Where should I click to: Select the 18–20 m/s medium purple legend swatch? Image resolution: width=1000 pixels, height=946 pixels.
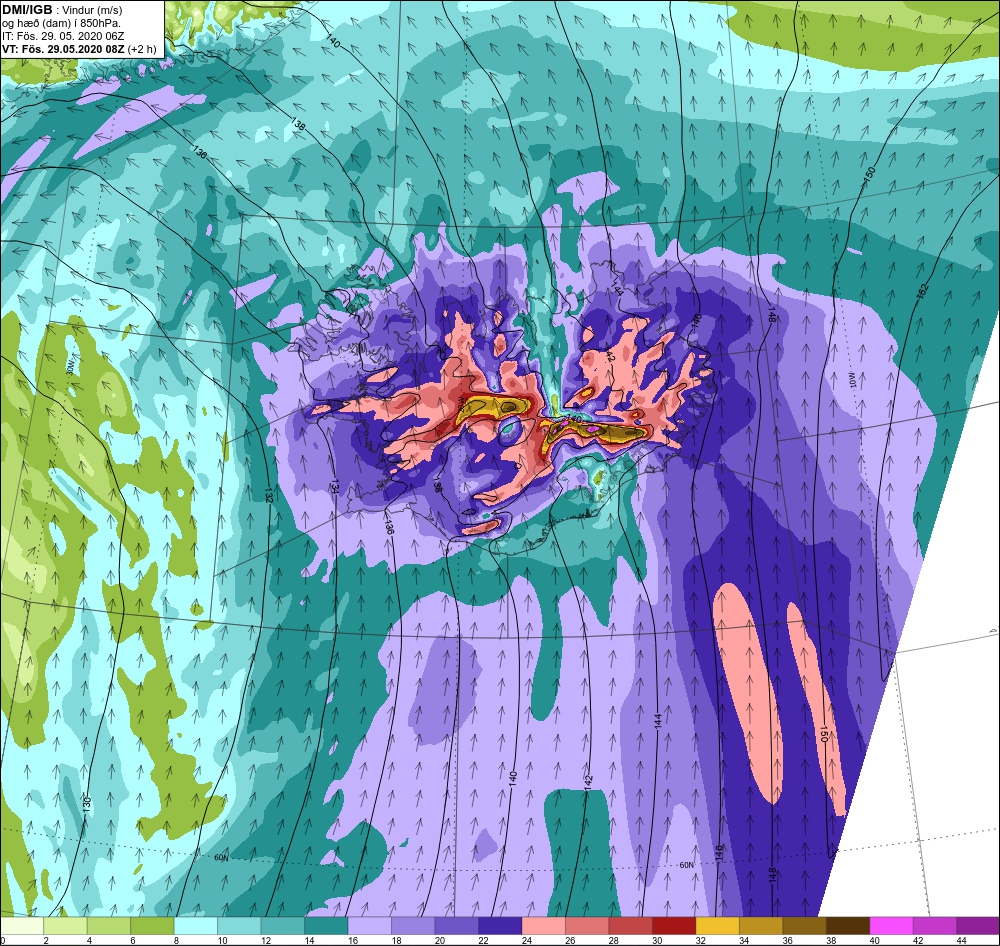413,926
